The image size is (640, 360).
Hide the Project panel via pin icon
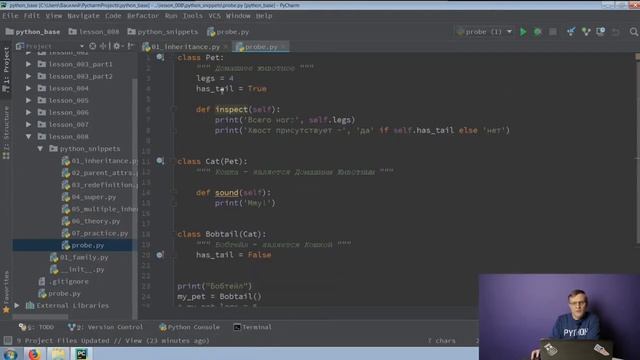pyautogui.click(x=130, y=46)
